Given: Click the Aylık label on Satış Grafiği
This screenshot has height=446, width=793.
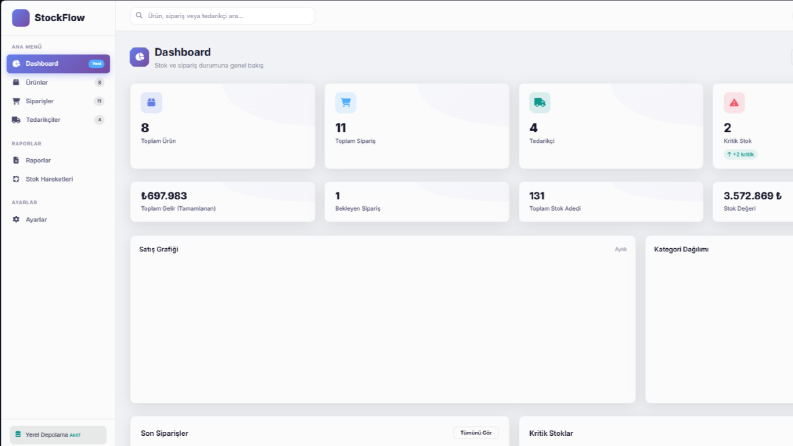Looking at the screenshot, I should click(x=621, y=249).
